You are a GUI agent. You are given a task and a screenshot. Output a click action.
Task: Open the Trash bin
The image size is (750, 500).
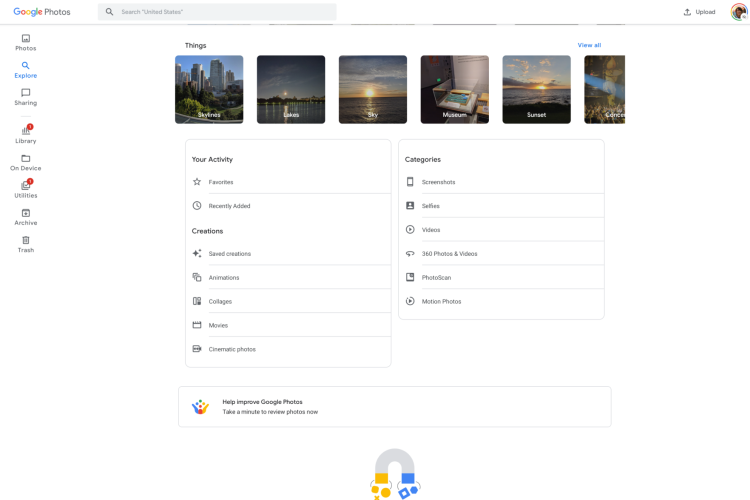coord(25,244)
